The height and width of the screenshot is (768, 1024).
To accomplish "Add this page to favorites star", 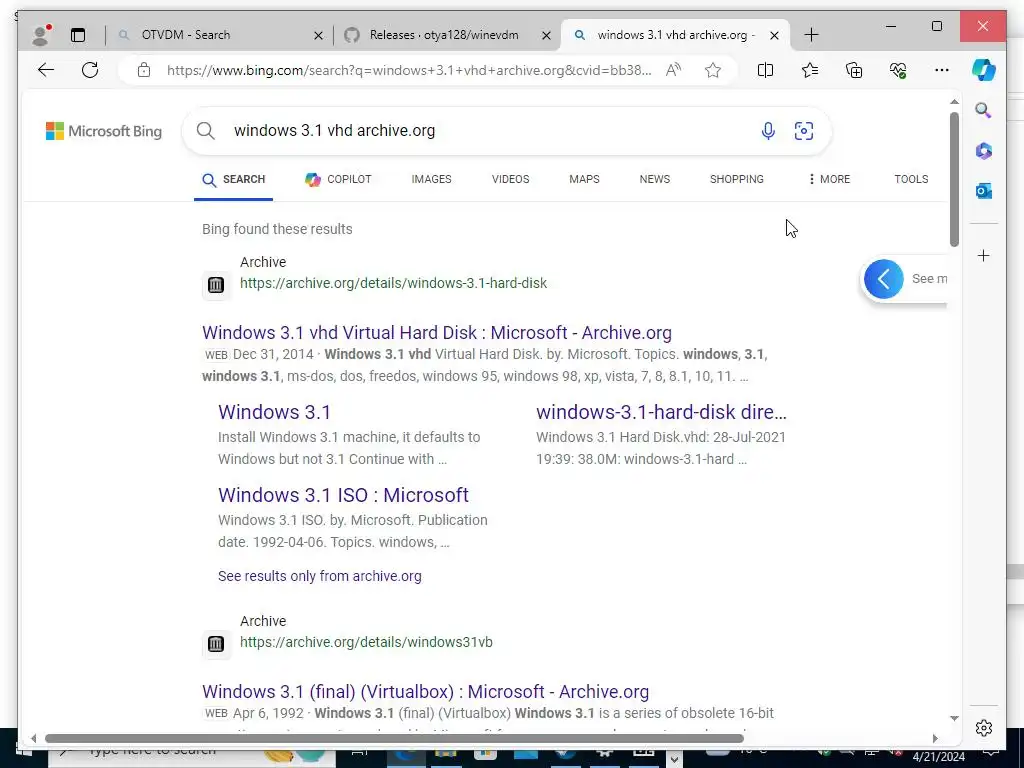I will click(712, 70).
